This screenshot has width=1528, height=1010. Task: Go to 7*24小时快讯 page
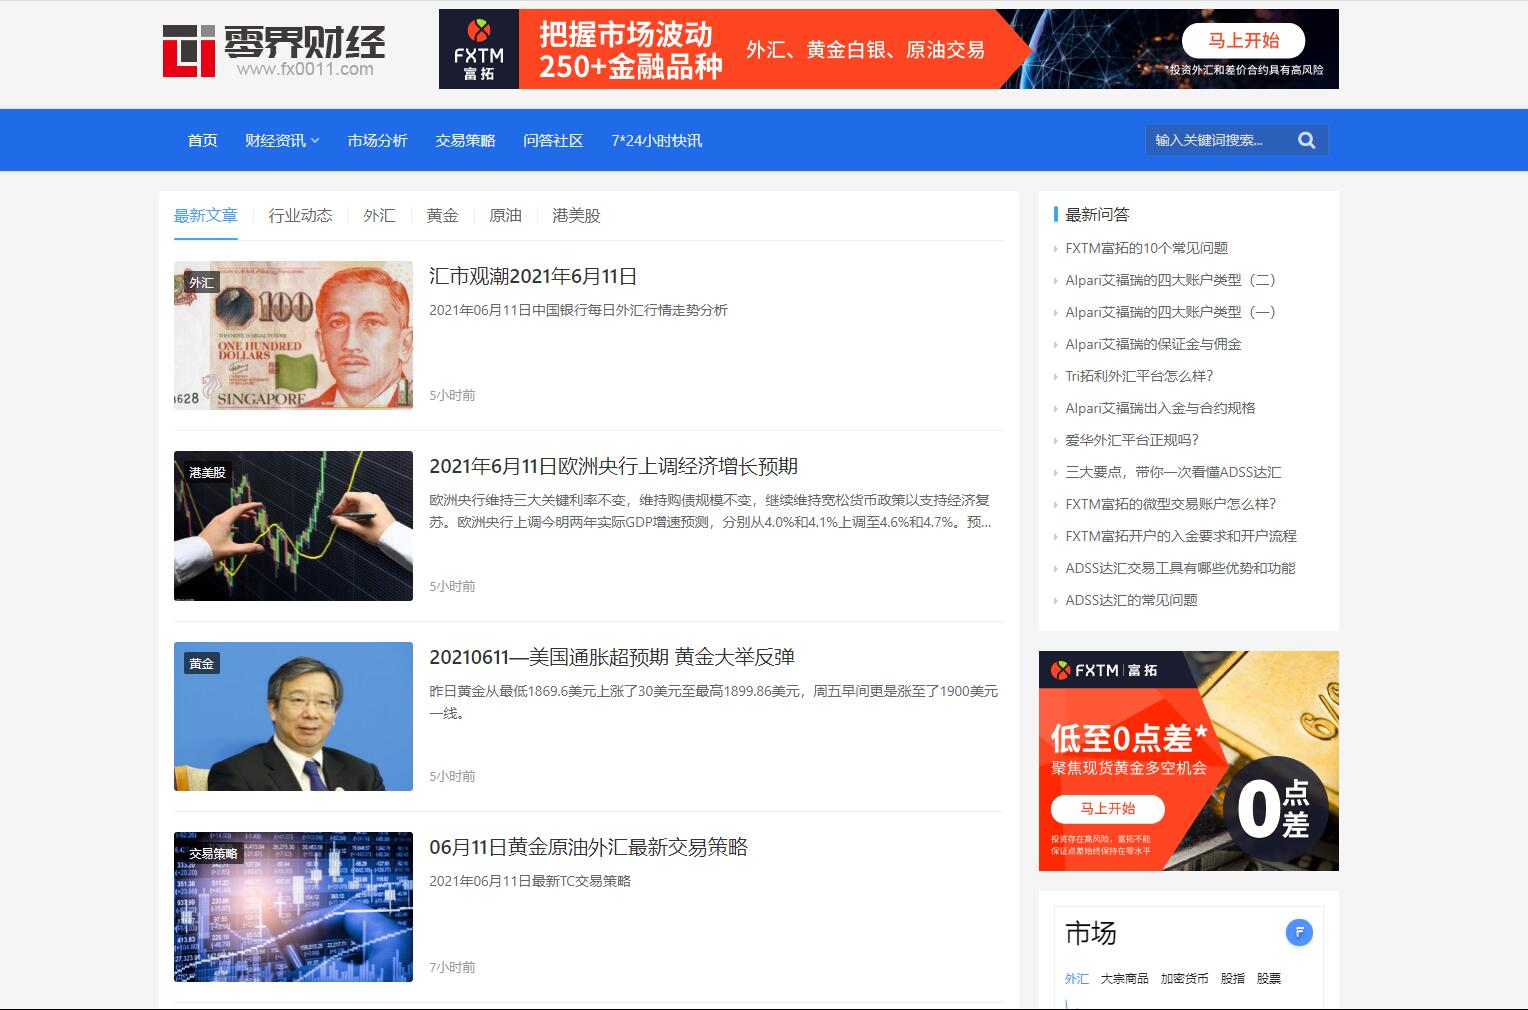pos(656,141)
